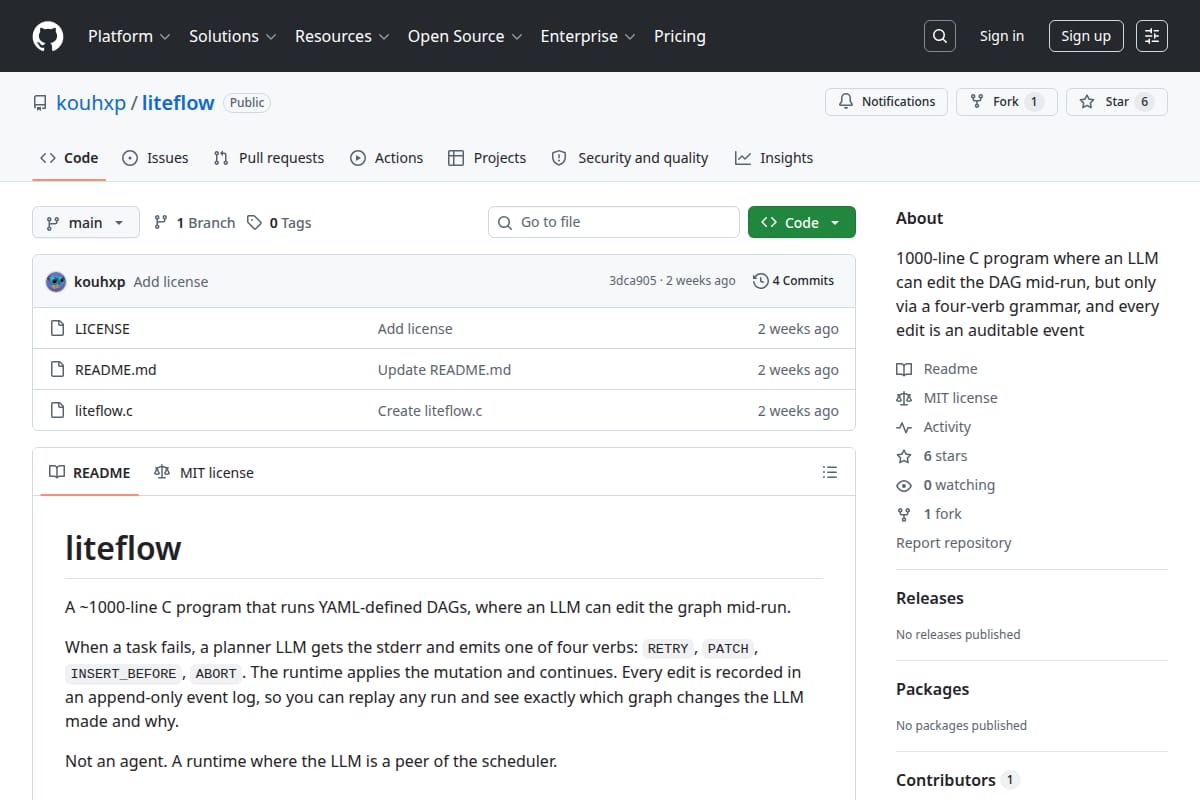Click the Sign in link

click(x=1002, y=36)
